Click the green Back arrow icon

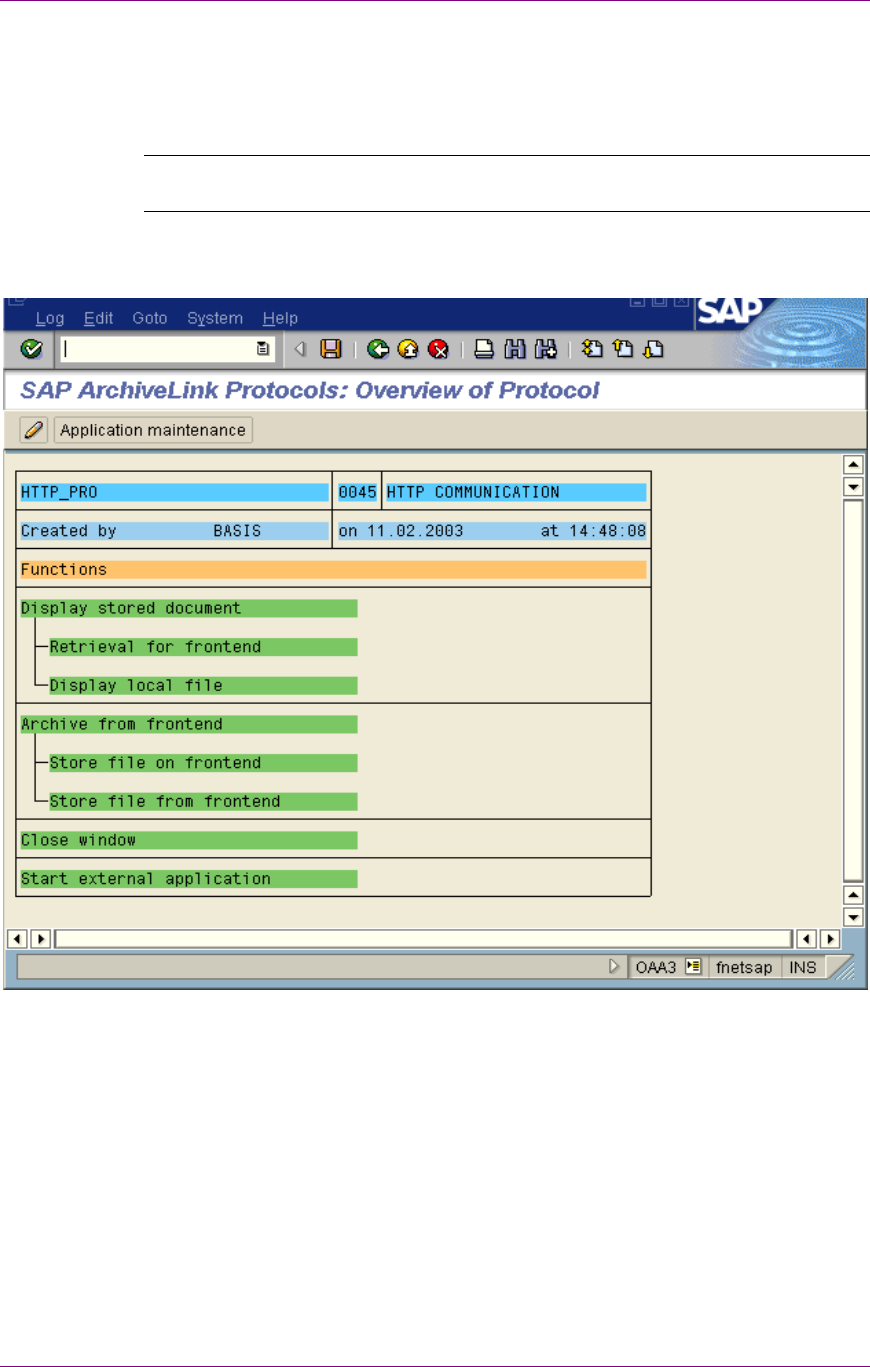click(377, 349)
